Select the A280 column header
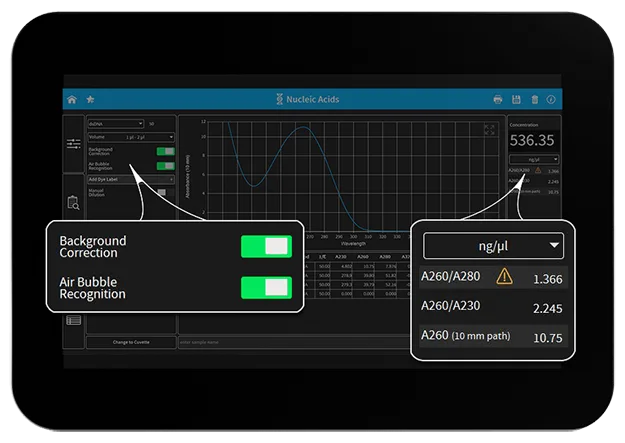Viewport: 625px width, 443px height. coord(385,257)
